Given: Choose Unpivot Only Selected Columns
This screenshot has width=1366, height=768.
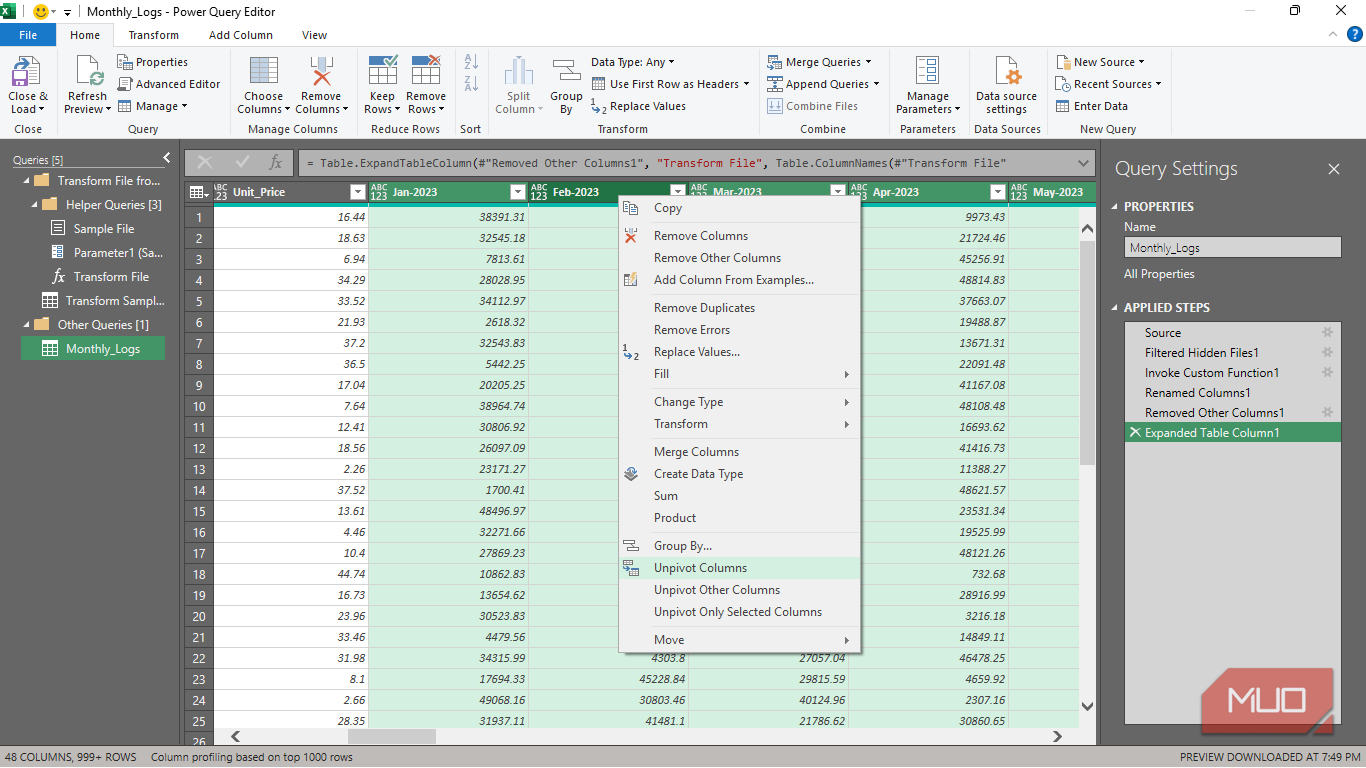Looking at the screenshot, I should pyautogui.click(x=740, y=612).
